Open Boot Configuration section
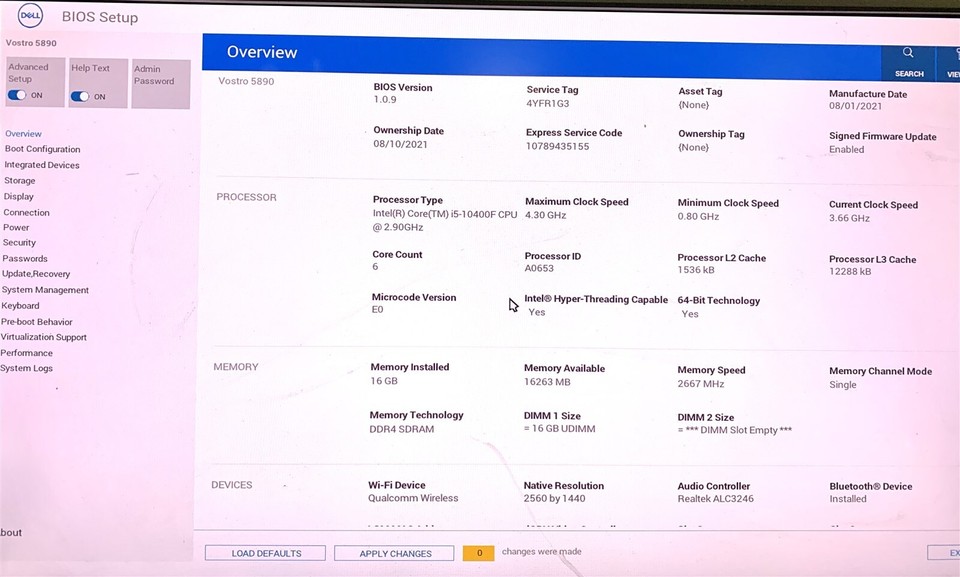 [42, 149]
